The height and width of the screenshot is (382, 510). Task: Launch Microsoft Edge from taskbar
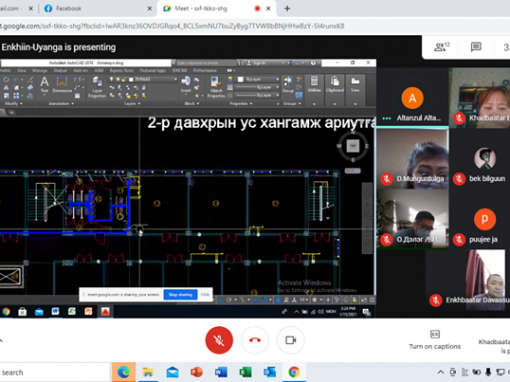[124, 372]
